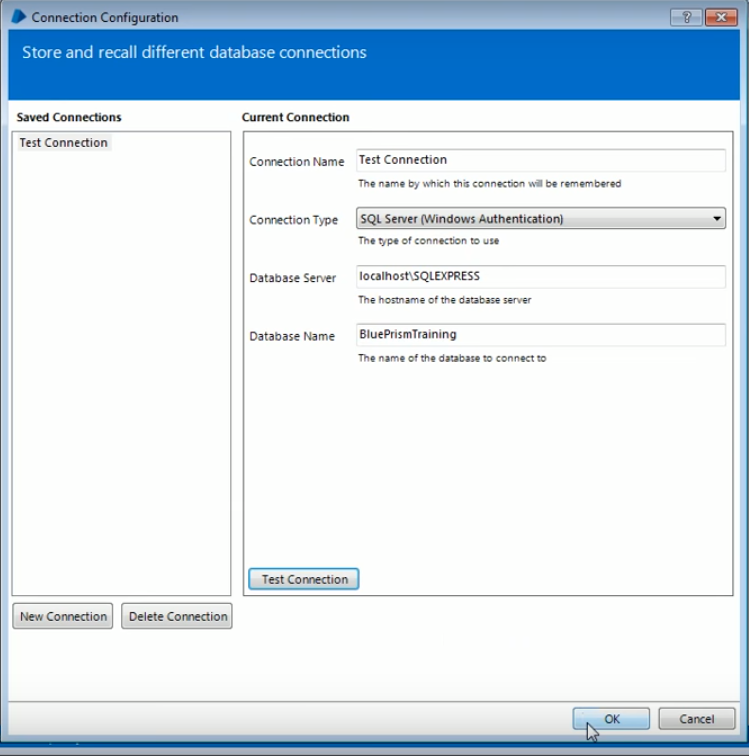Click empty space in Saved Connections list
749x756 pixels.
click(120, 380)
